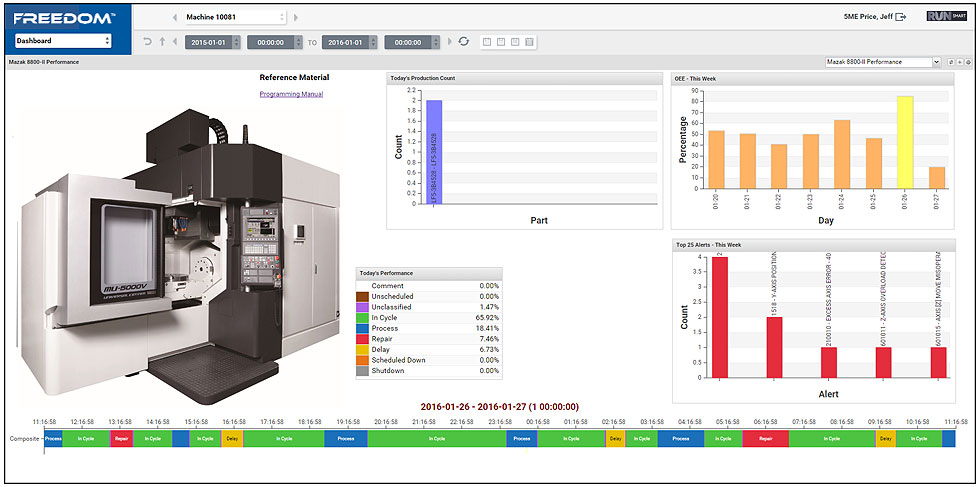Viewport: 980px width, 487px height.
Task: Click the Unscheduled brown legend swatch
Action: (x=362, y=296)
